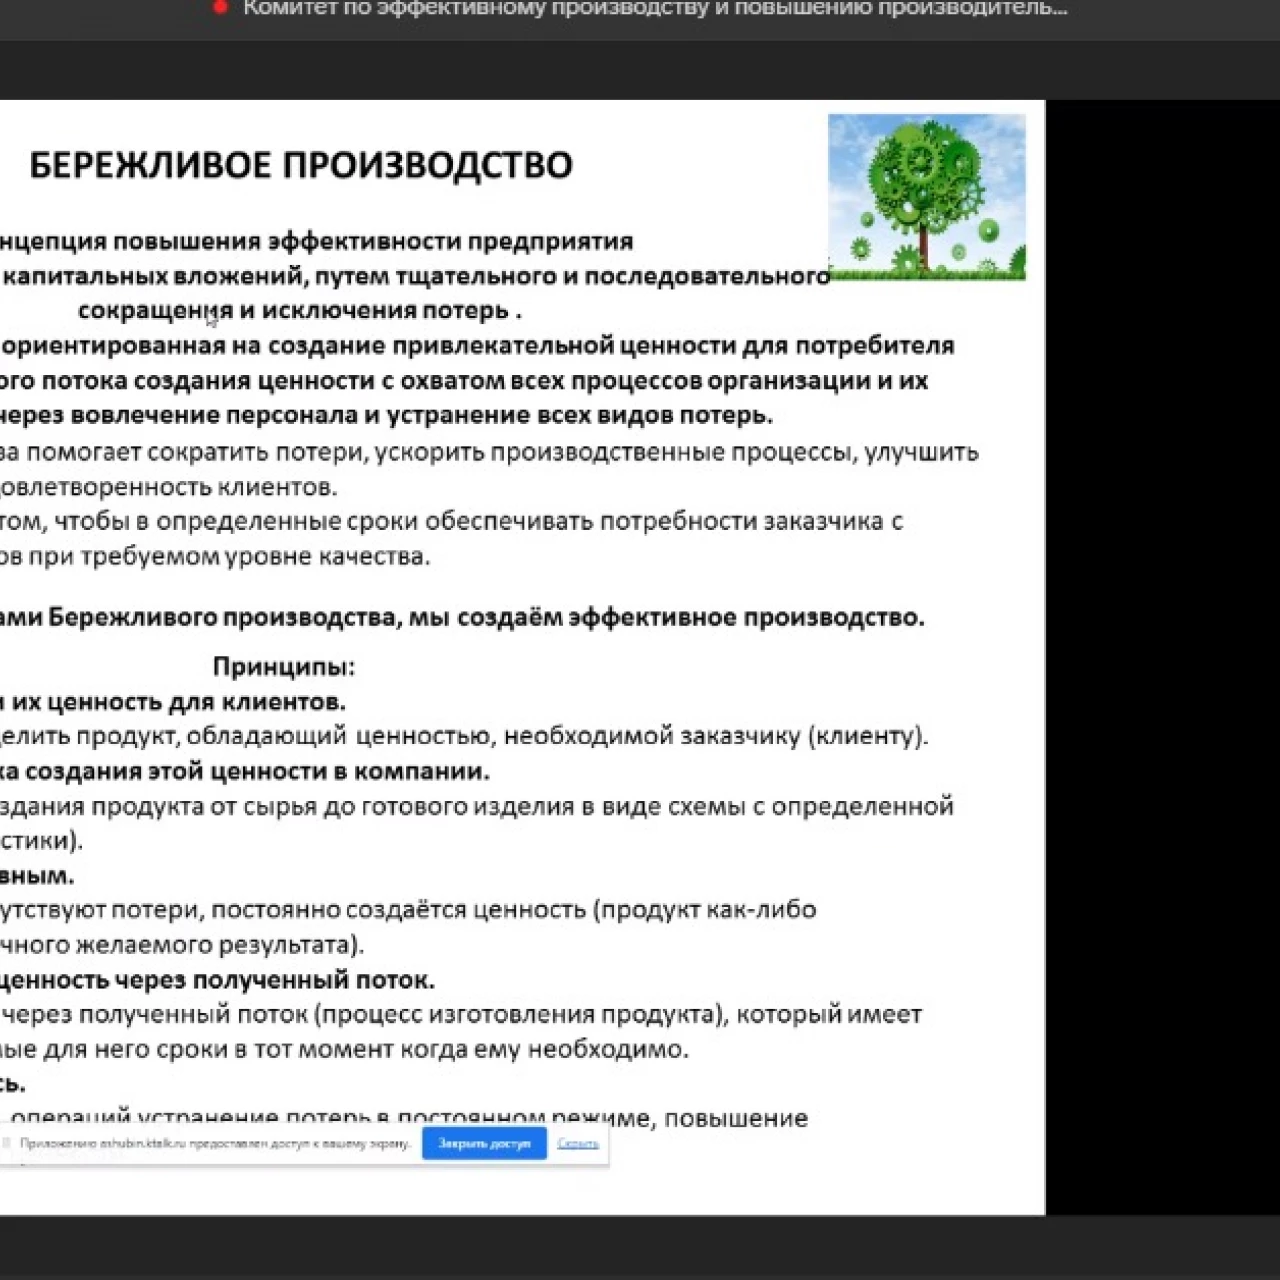Screen dimensions: 1280x1280
Task: Click text "ка создания этой ценности в компании."
Action: [245, 772]
